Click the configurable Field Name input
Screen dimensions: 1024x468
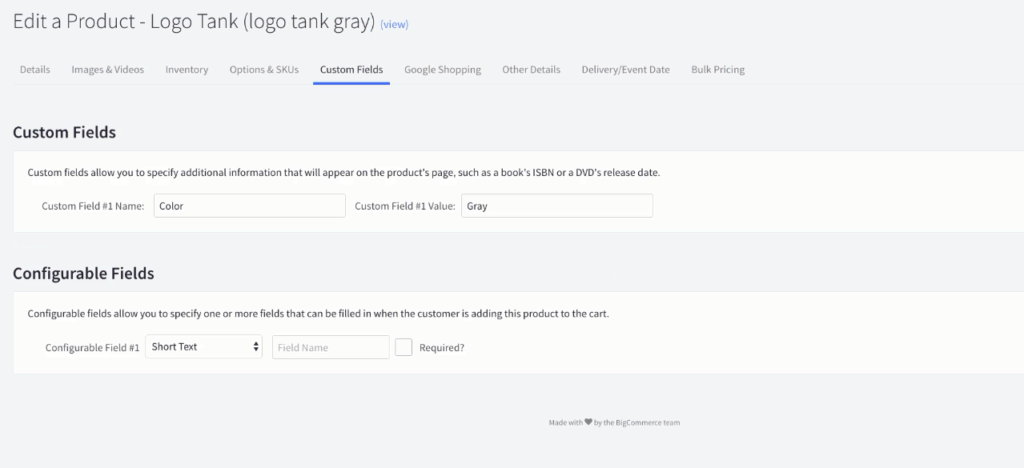tap(330, 347)
